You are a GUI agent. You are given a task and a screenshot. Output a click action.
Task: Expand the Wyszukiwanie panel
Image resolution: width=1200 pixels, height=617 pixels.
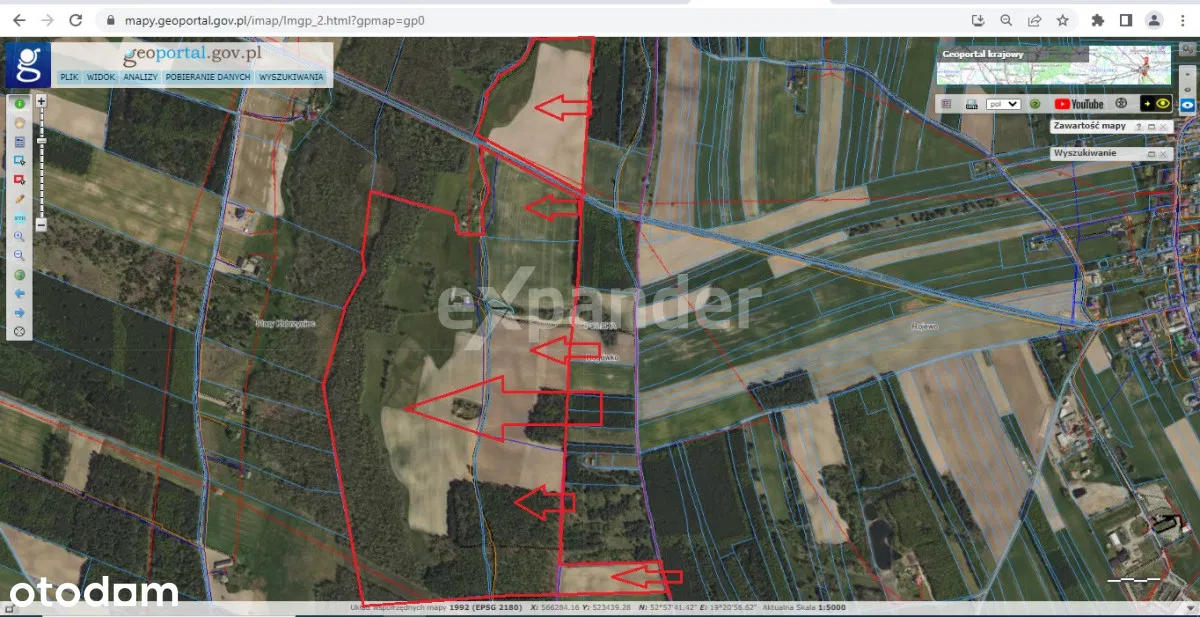(x=1151, y=154)
